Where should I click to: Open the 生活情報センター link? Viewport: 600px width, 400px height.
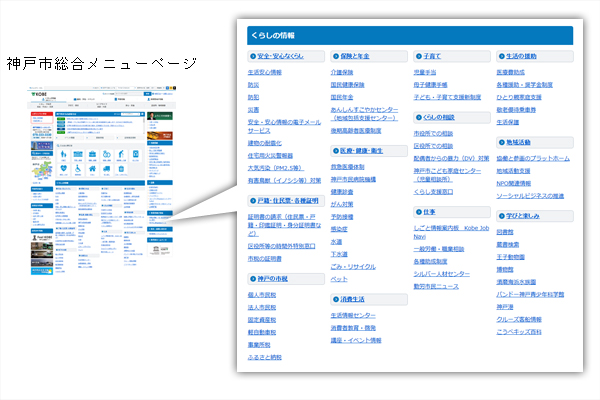353,315
